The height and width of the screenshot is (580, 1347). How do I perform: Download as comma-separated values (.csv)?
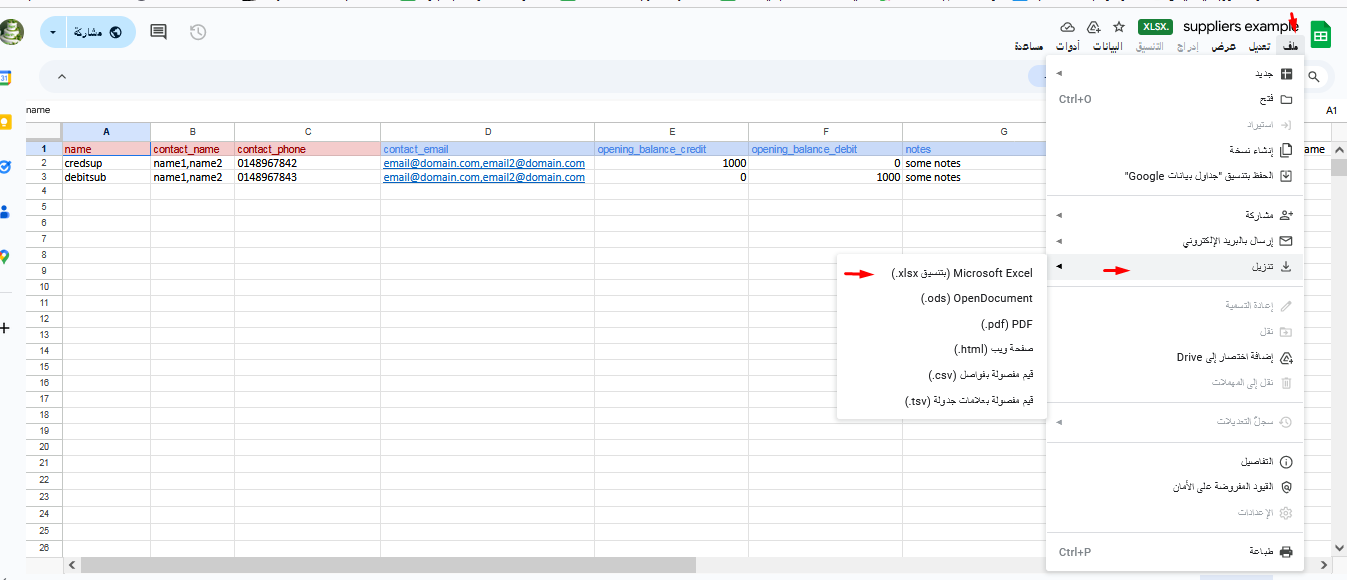pyautogui.click(x=941, y=375)
